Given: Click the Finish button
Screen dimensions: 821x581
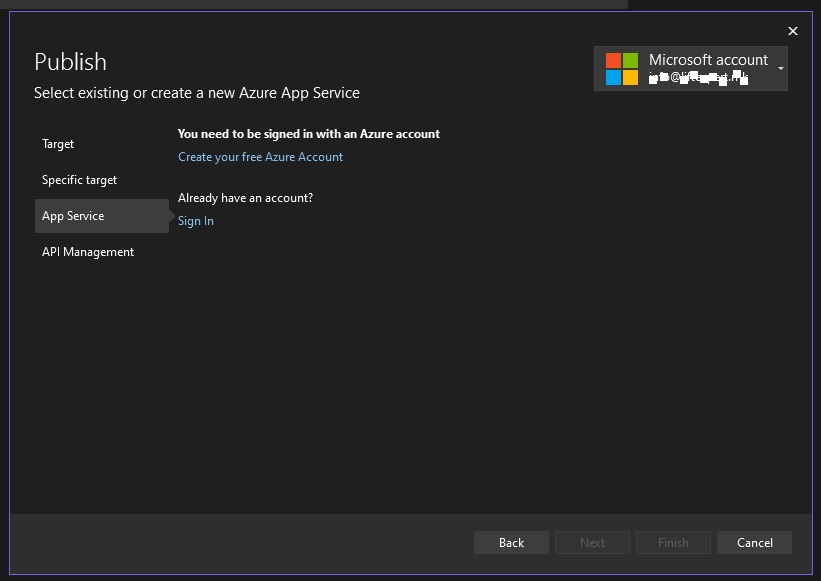Looking at the screenshot, I should point(673,543).
